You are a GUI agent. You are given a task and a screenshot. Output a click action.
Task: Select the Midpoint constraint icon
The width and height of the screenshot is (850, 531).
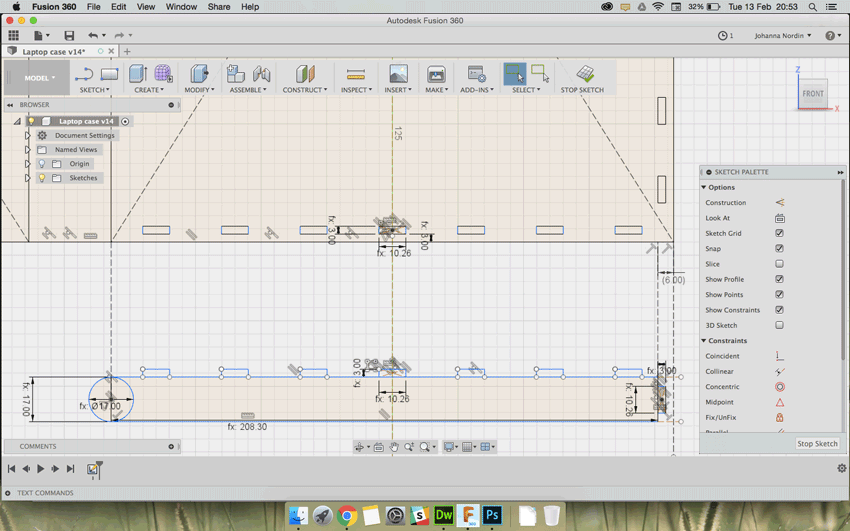point(779,402)
